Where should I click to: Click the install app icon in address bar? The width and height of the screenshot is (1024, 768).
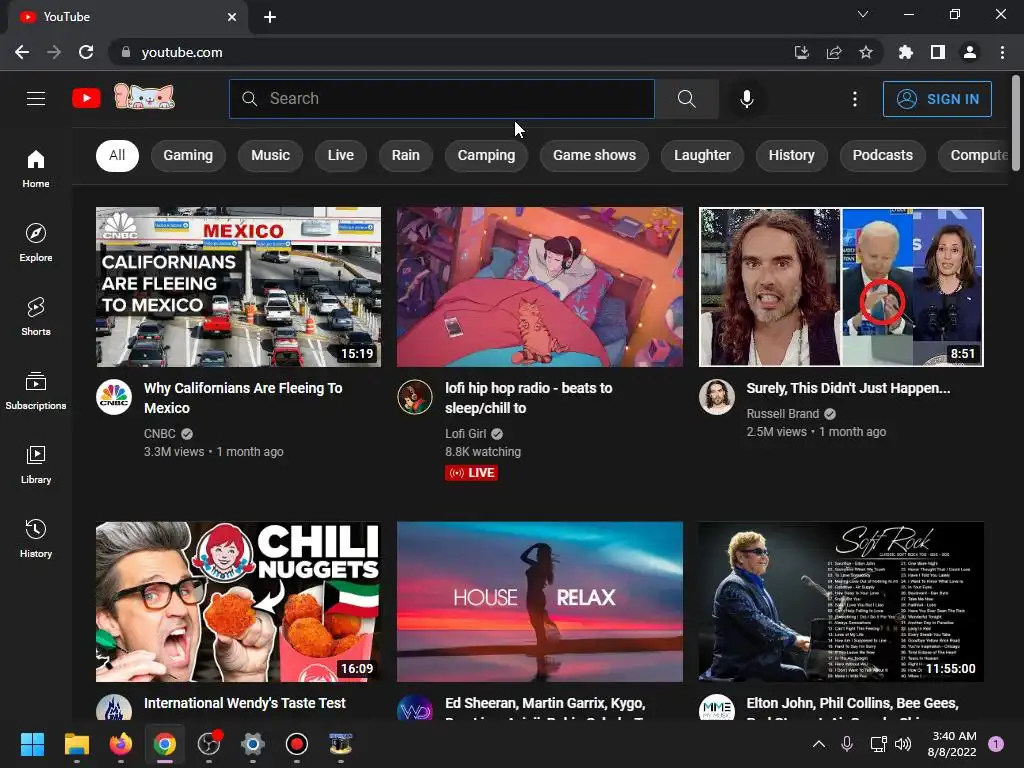pos(802,52)
